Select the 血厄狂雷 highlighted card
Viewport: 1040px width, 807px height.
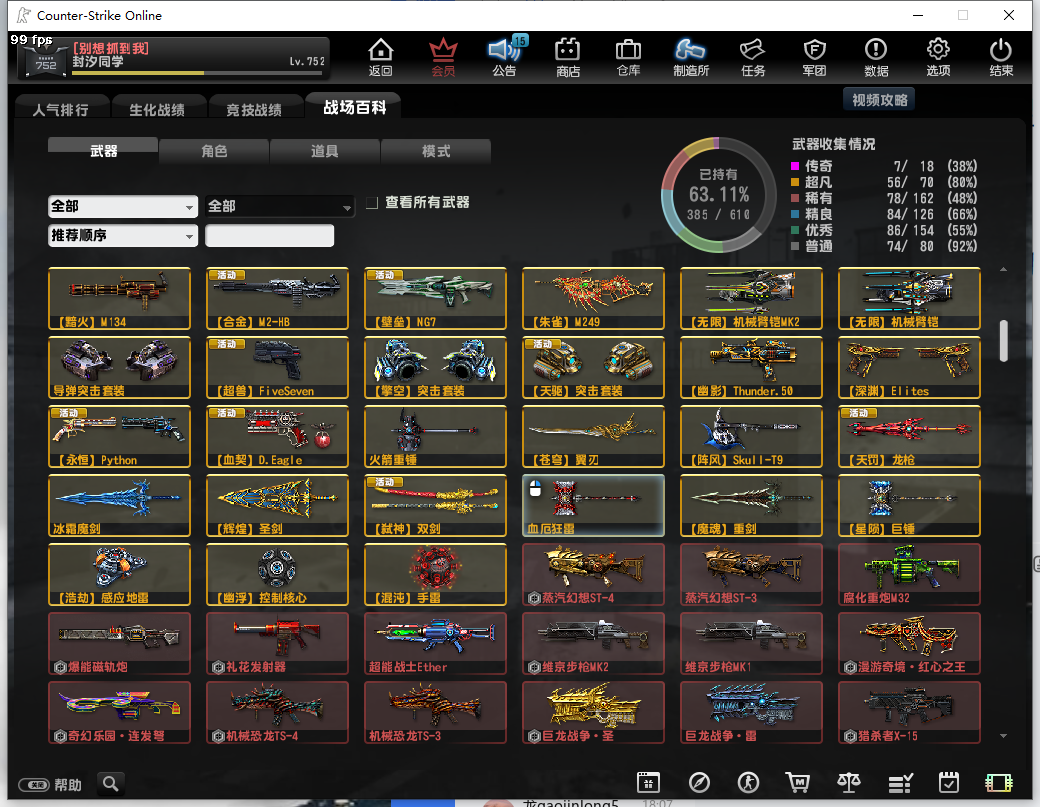593,505
